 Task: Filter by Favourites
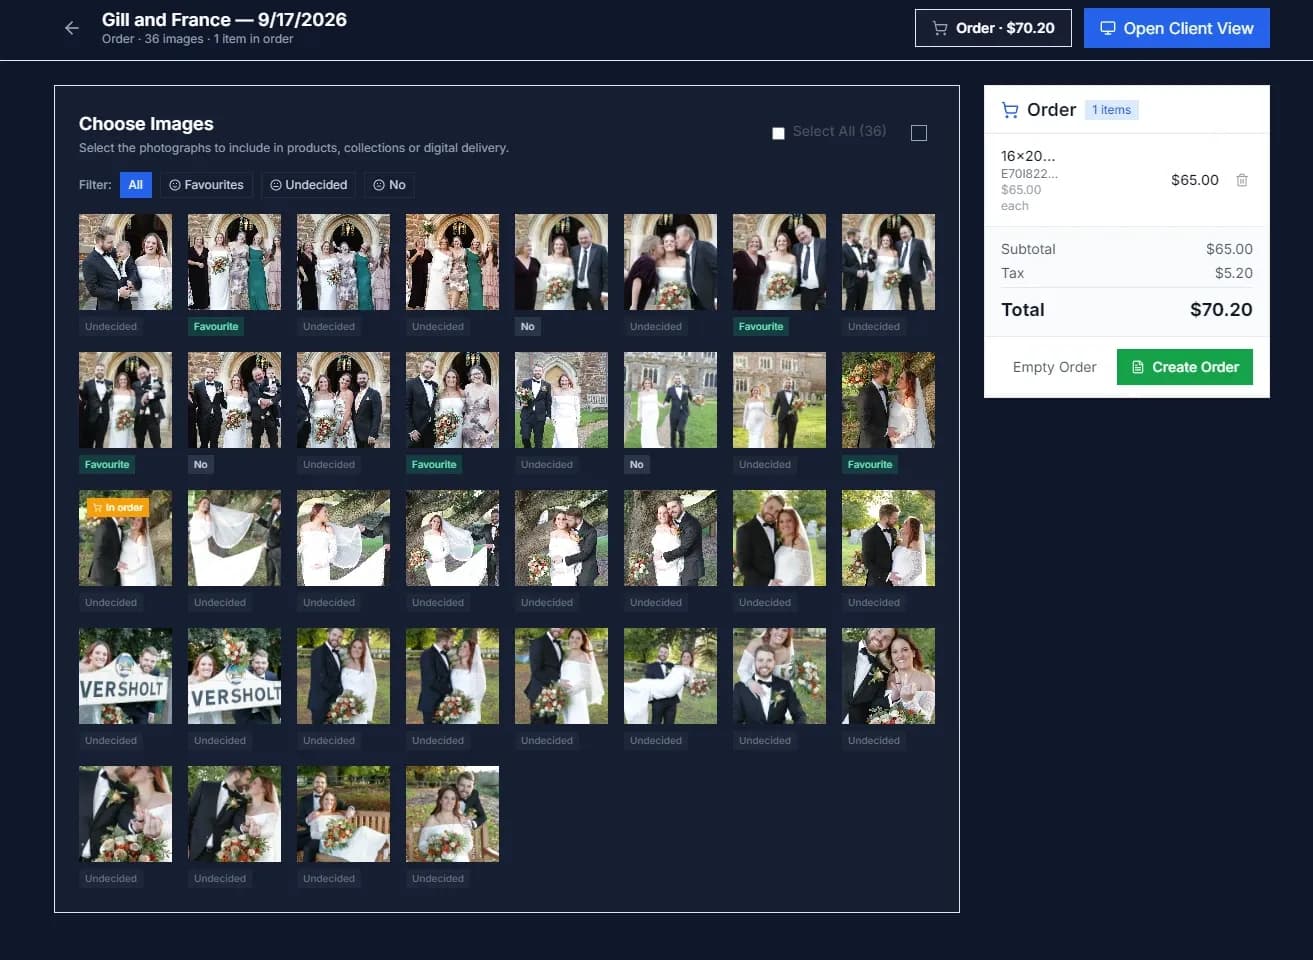(x=206, y=185)
